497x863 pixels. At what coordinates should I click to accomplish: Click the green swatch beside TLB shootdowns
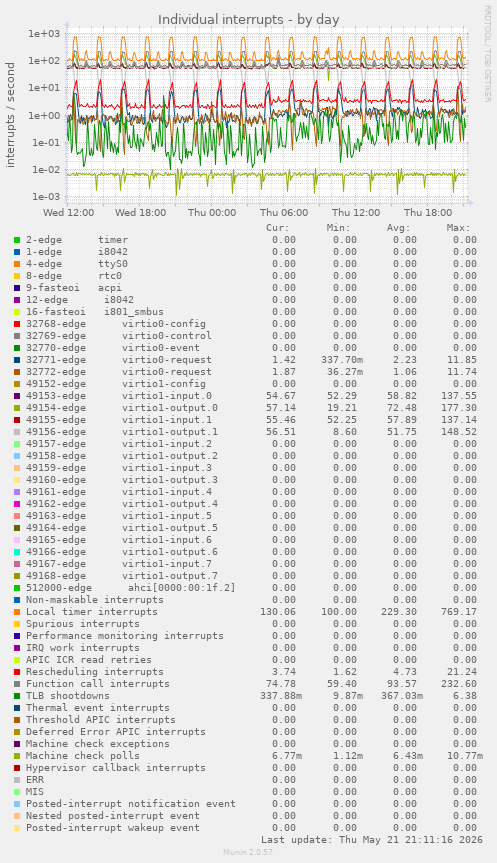17,696
